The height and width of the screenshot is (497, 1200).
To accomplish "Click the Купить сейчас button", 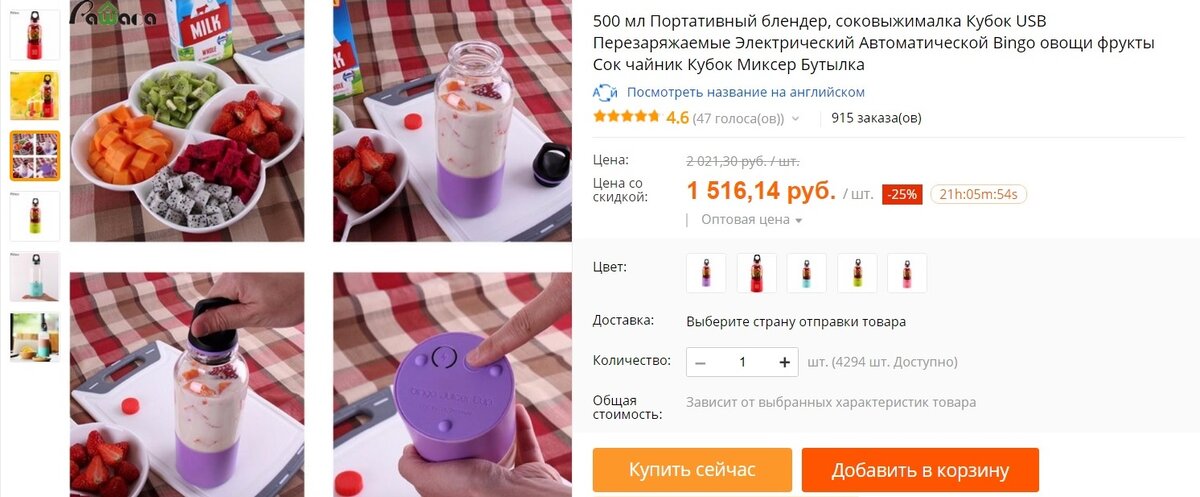I will pyautogui.click(x=692, y=470).
